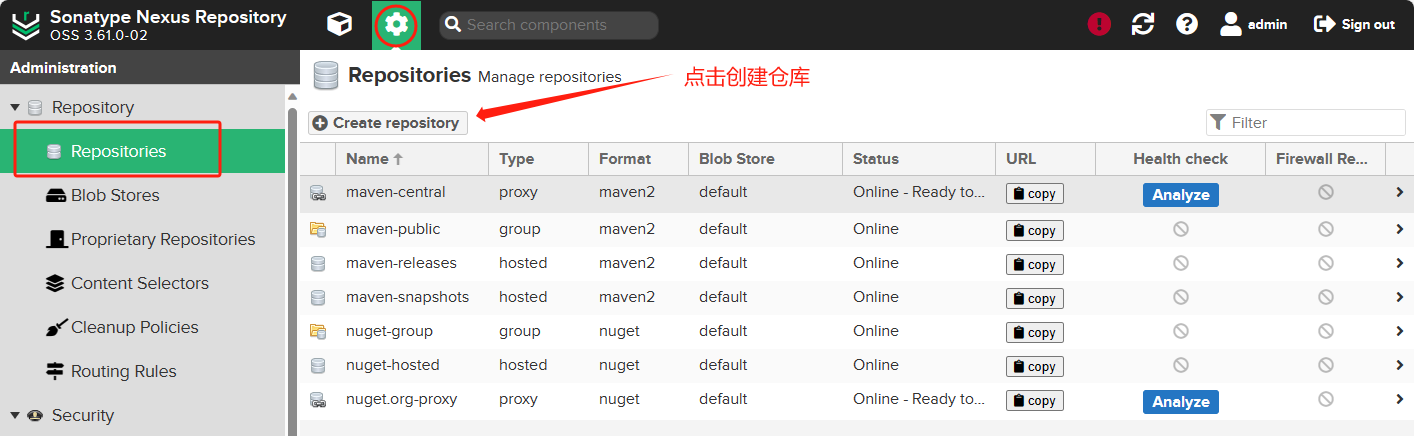The width and height of the screenshot is (1414, 436).
Task: Open maven-releases details chevron
Action: click(1400, 263)
